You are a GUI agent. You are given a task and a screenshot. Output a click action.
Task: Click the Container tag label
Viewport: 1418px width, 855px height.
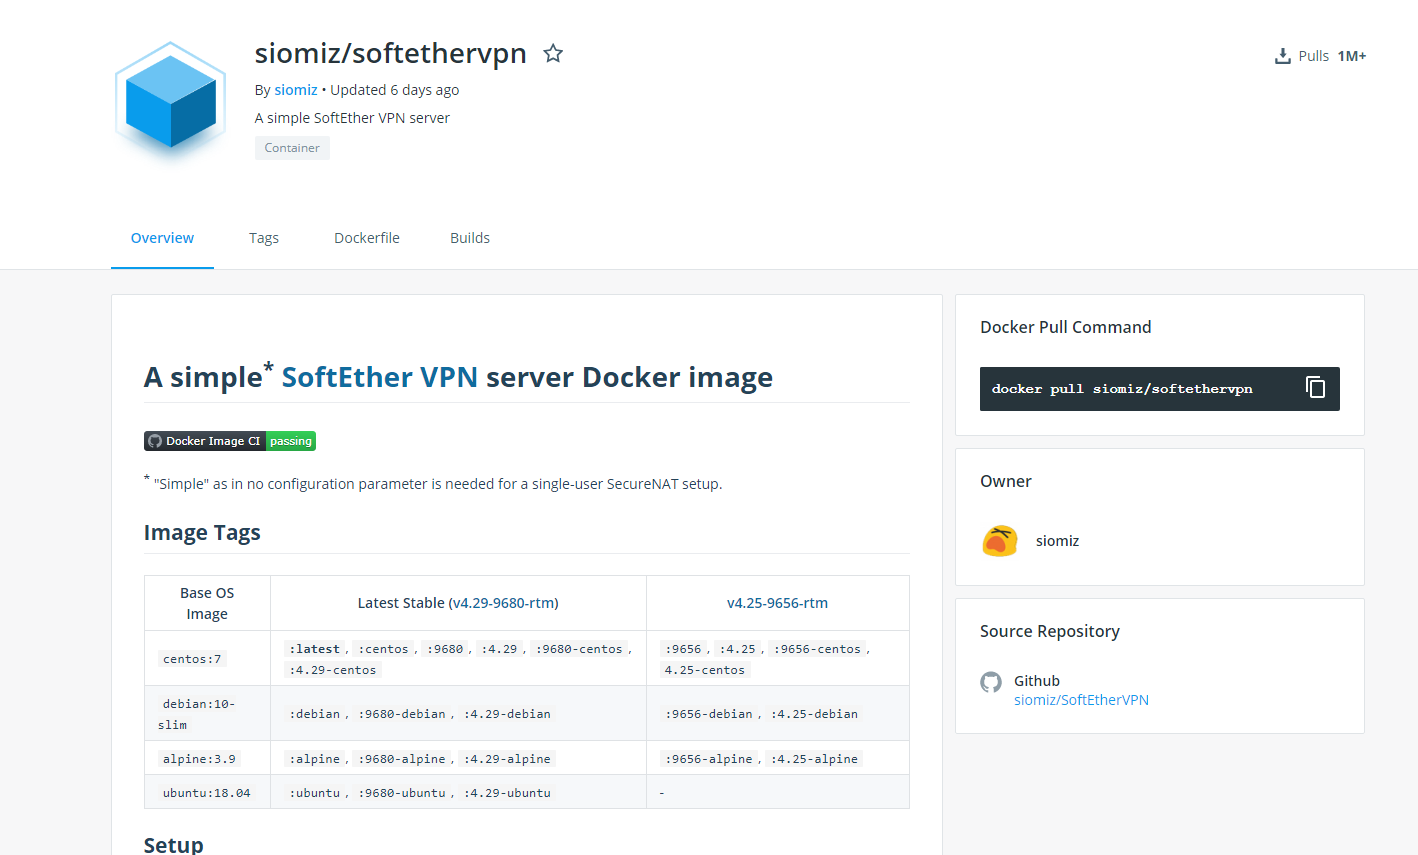pos(292,148)
